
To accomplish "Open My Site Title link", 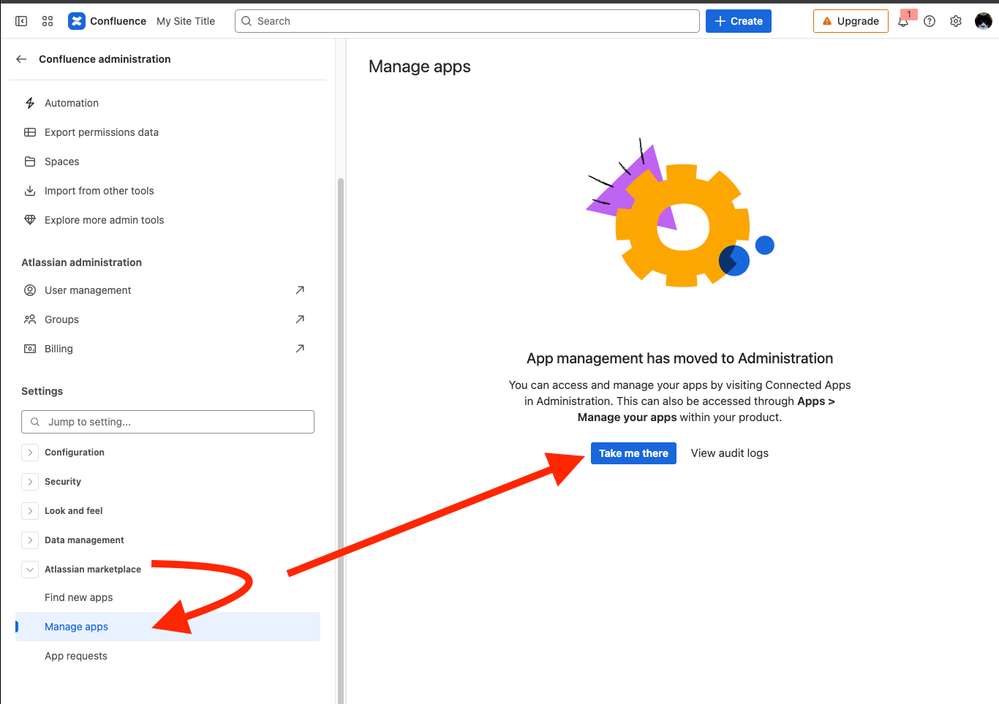I will tap(185, 21).
